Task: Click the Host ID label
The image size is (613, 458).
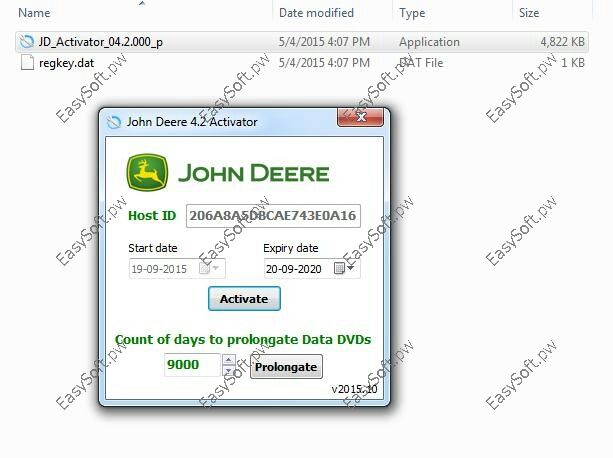Action: click(x=152, y=215)
